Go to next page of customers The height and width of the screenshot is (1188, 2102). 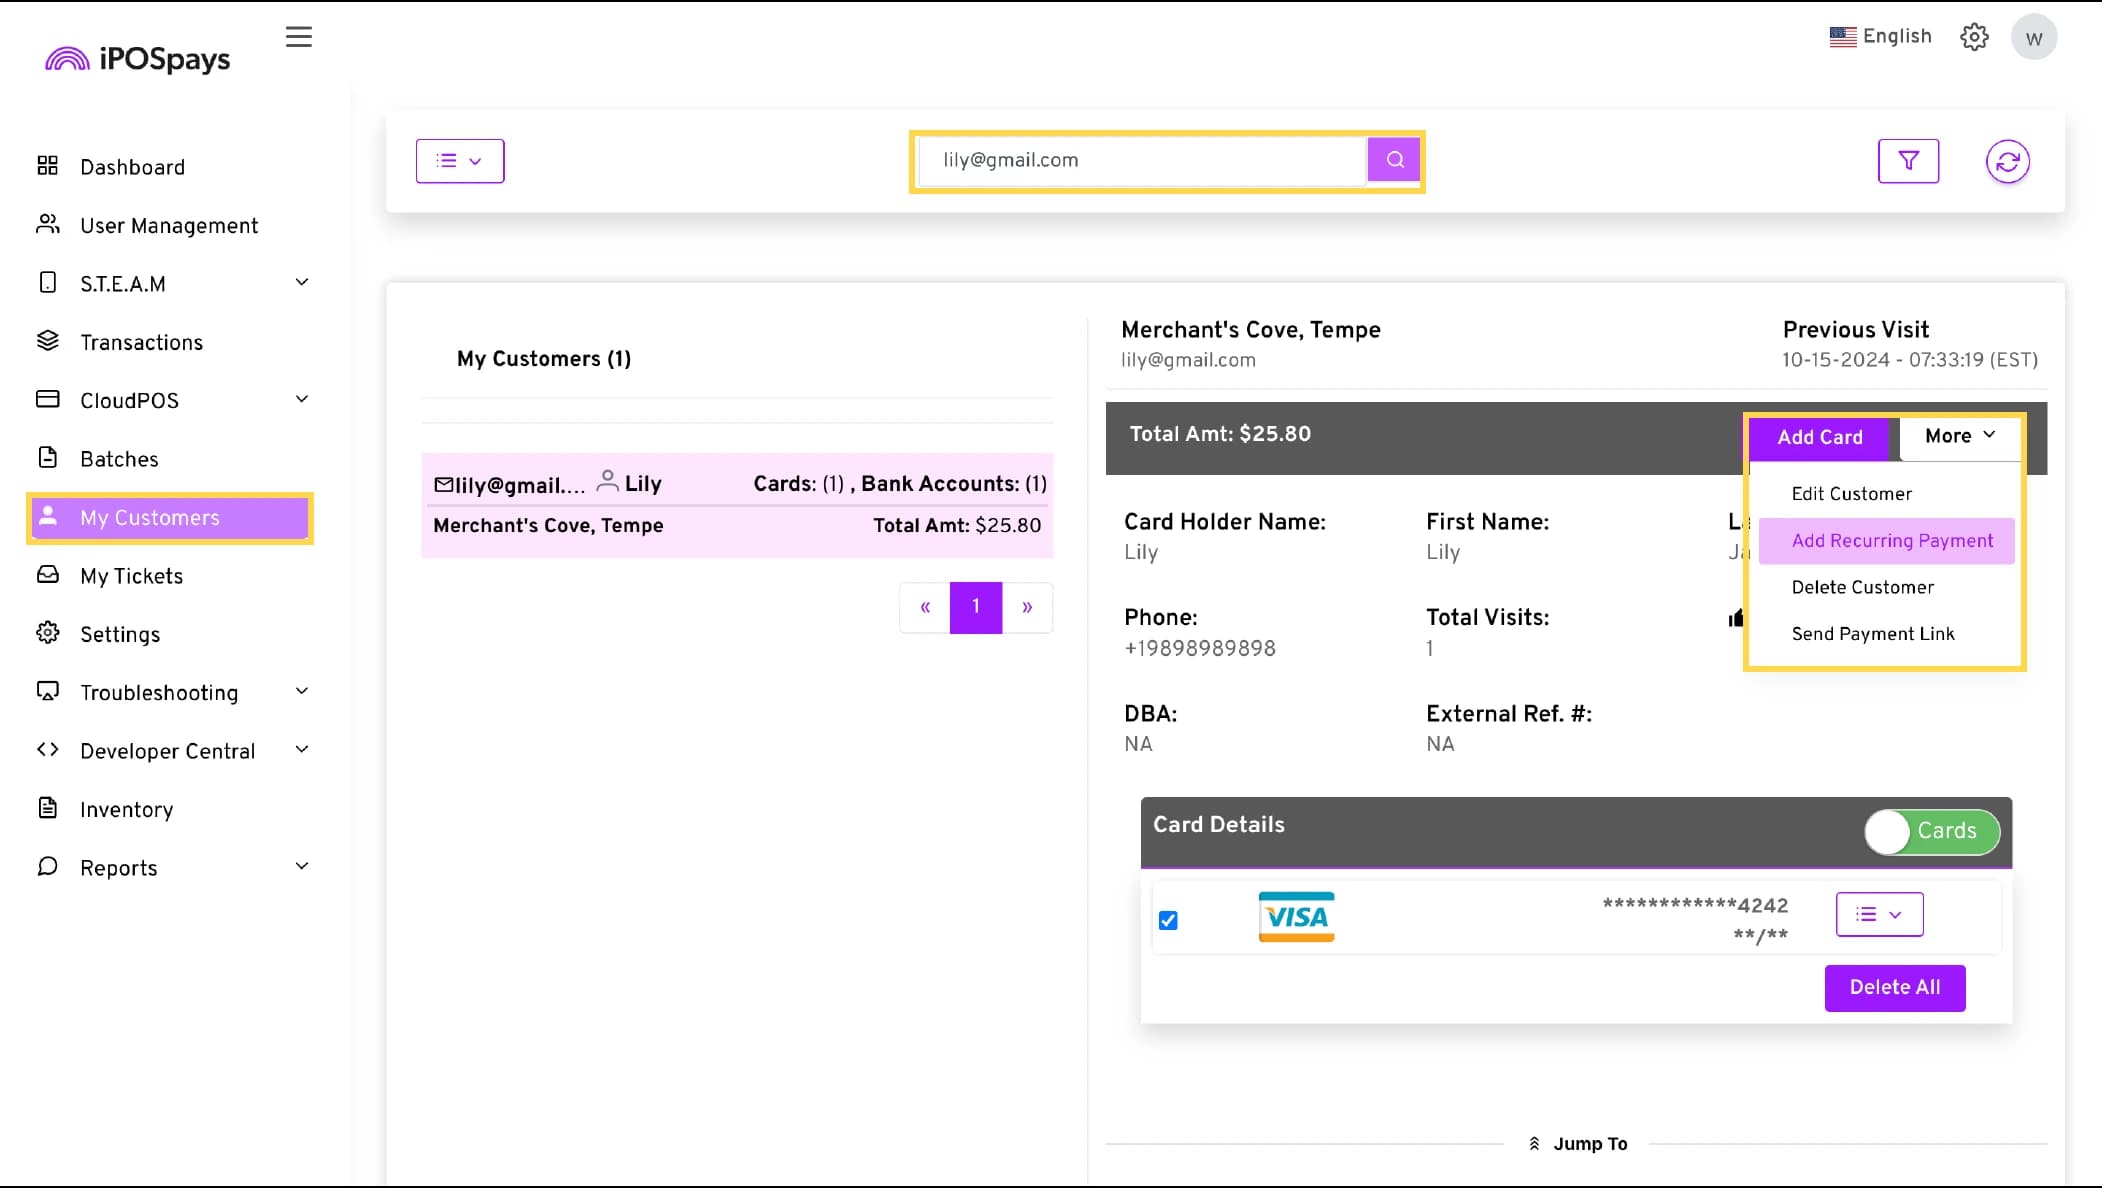pyautogui.click(x=1027, y=607)
